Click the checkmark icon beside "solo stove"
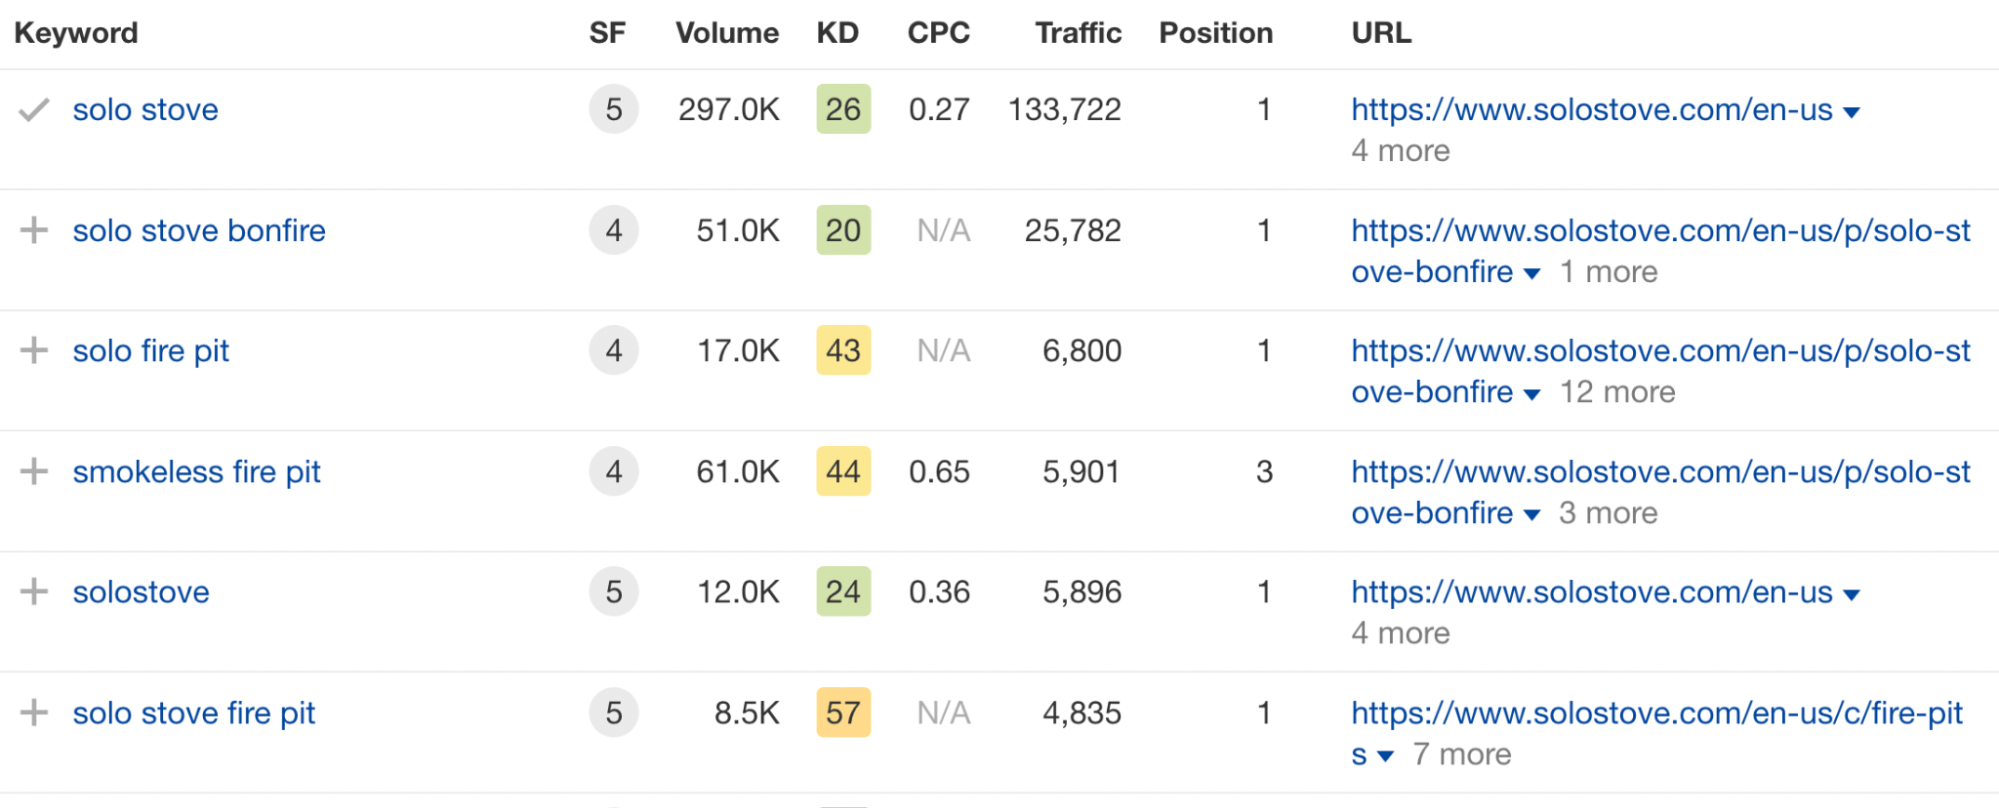 pyautogui.click(x=34, y=110)
